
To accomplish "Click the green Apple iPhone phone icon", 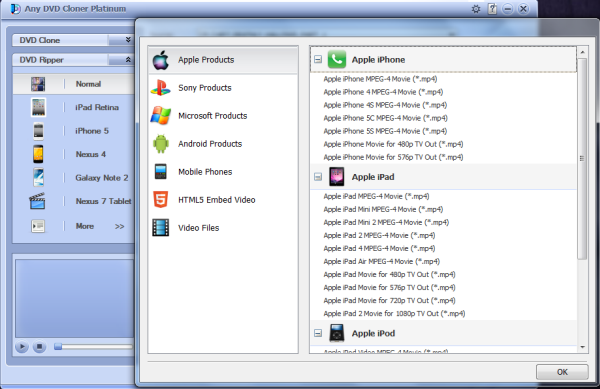I will (337, 59).
